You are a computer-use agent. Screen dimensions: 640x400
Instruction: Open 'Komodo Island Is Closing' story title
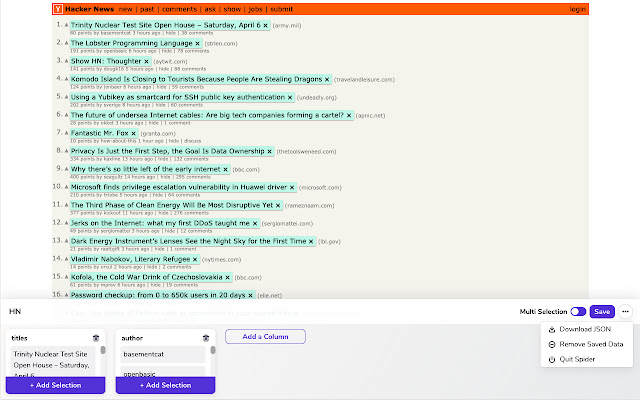[196, 79]
